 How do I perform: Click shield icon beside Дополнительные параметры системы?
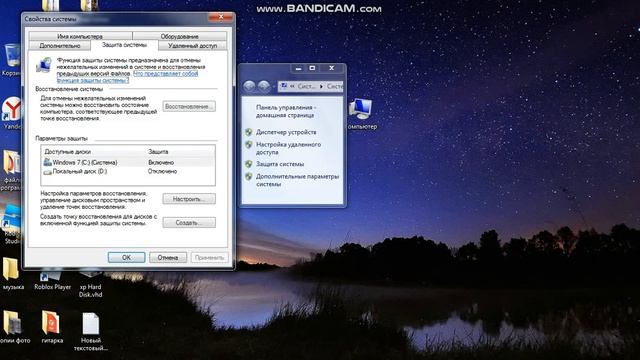pyautogui.click(x=249, y=177)
